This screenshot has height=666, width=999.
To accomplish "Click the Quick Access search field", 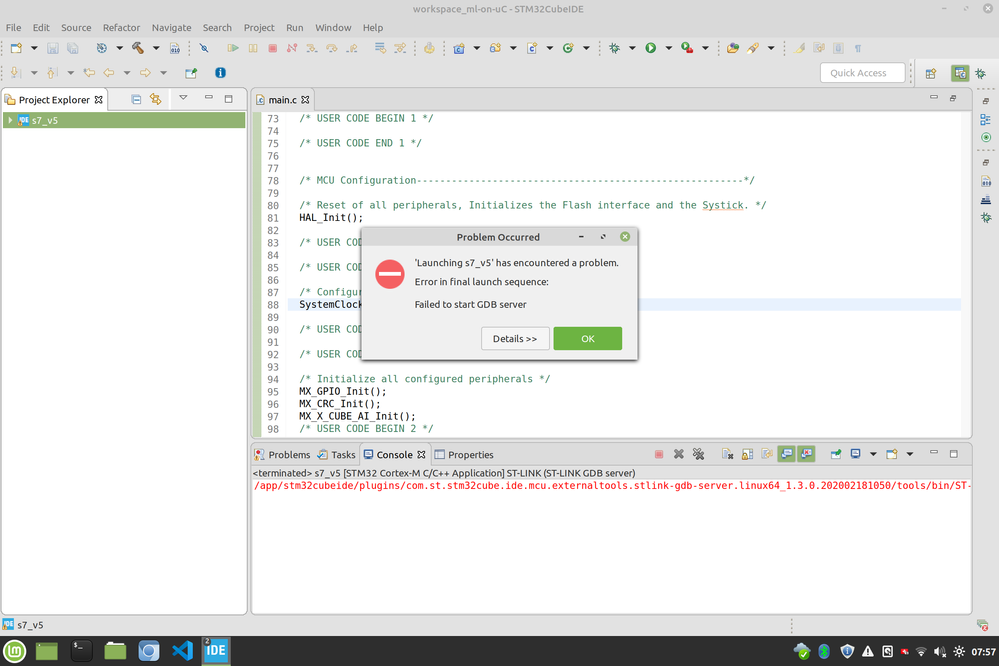I will [x=862, y=73].
